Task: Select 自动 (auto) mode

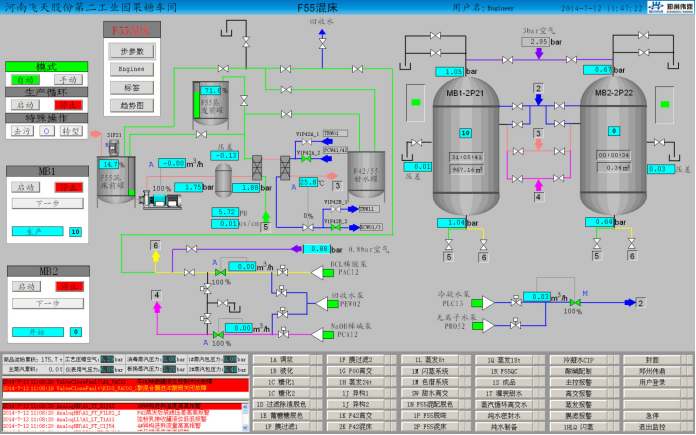Action: [x=25, y=80]
